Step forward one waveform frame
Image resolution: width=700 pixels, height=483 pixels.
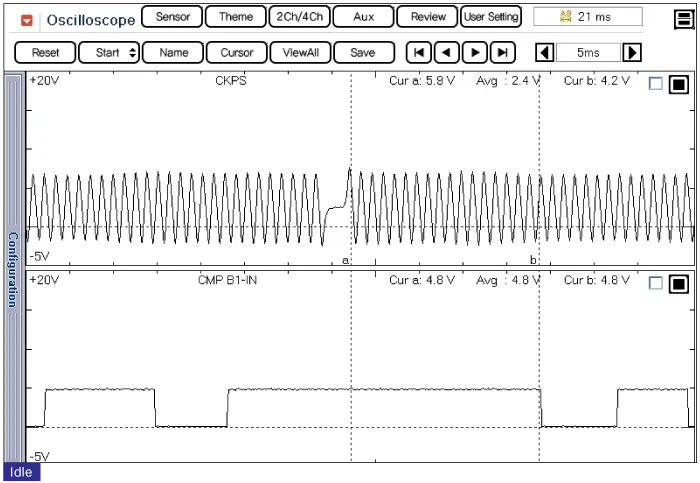[x=475, y=53]
